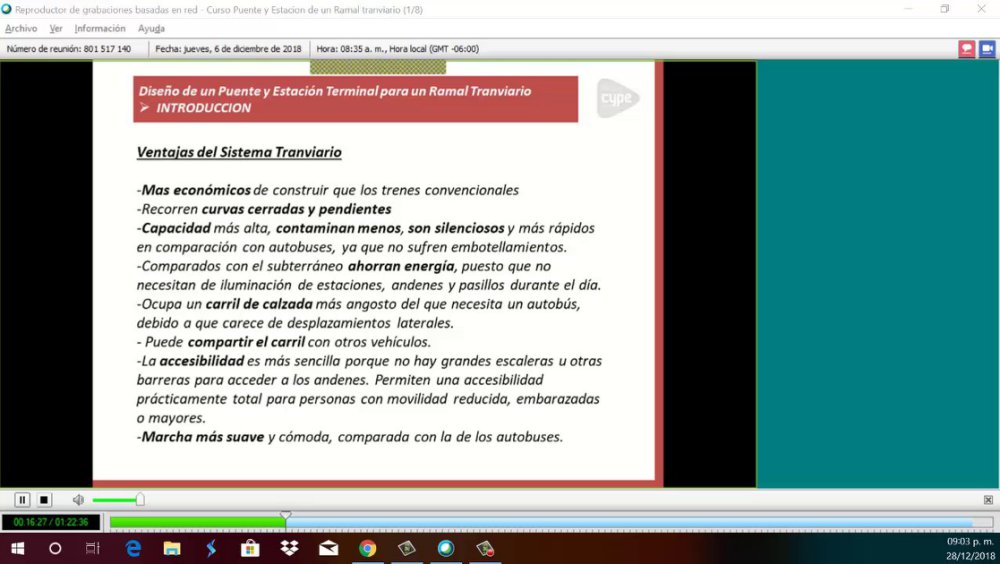This screenshot has width=1000, height=564.
Task: Open the Información menu
Action: point(100,29)
